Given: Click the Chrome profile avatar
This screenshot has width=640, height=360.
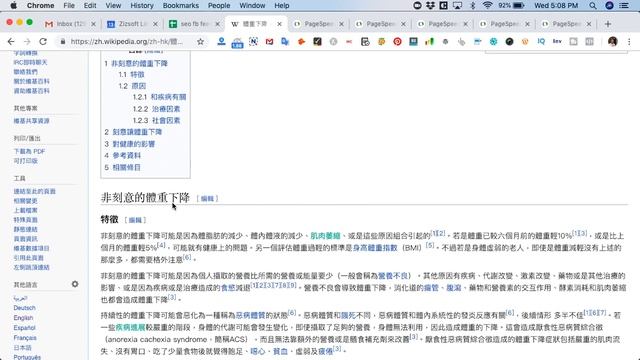Looking at the screenshot, I should (x=612, y=42).
